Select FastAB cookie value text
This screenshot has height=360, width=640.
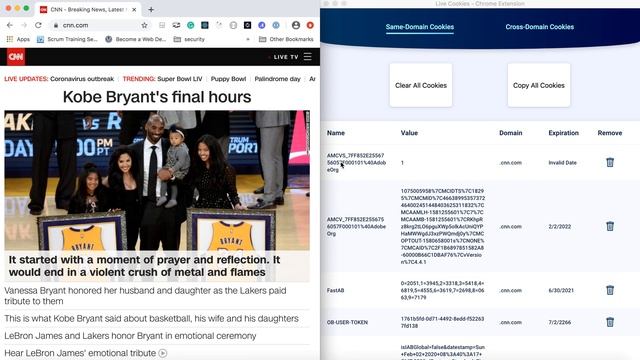point(442,290)
